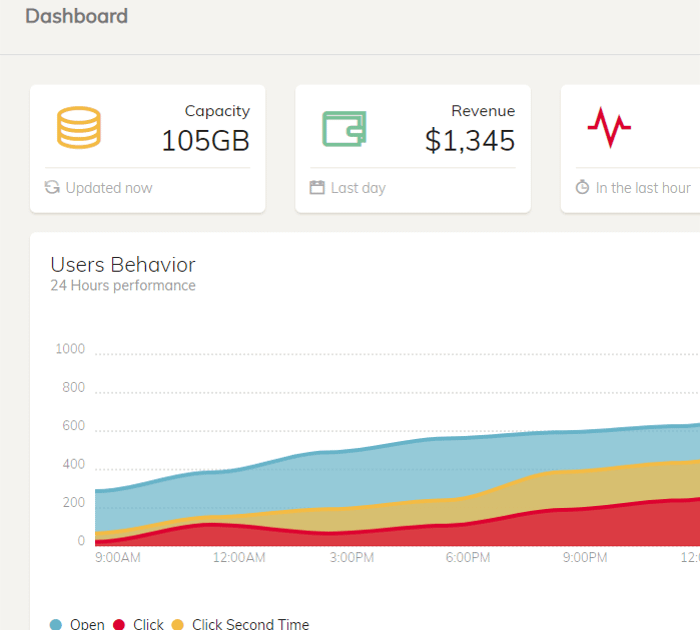
Task: Click the Users Behavior chart heading
Action: click(x=123, y=264)
